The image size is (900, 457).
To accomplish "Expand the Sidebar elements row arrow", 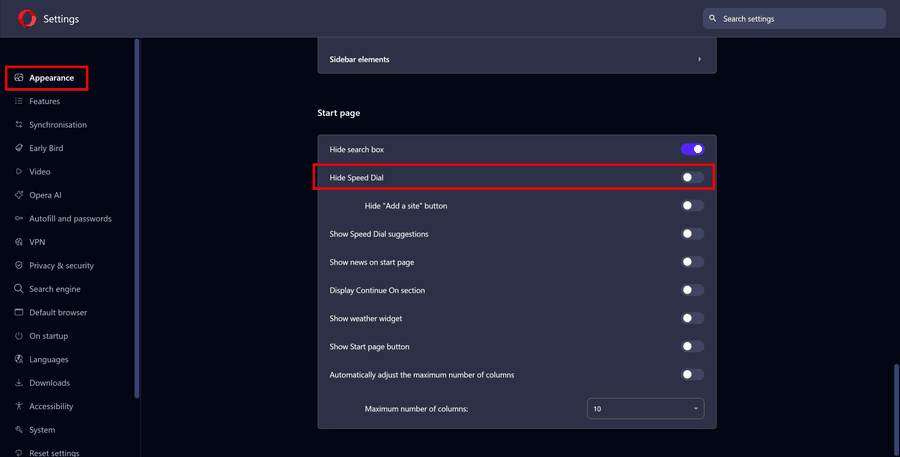I will tap(699, 59).
